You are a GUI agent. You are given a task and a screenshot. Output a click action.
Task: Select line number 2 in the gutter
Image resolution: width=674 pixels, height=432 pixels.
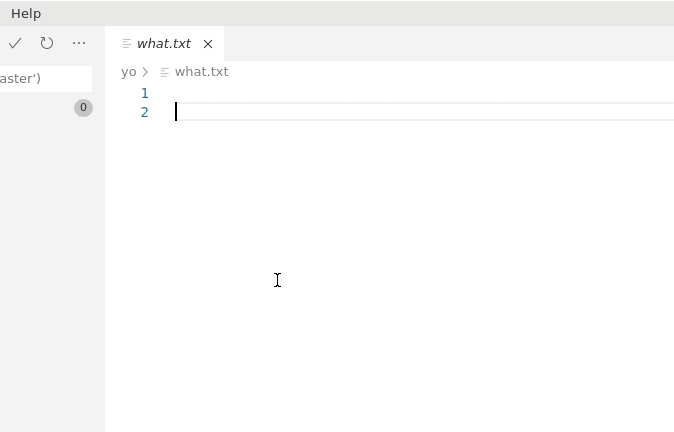click(144, 112)
